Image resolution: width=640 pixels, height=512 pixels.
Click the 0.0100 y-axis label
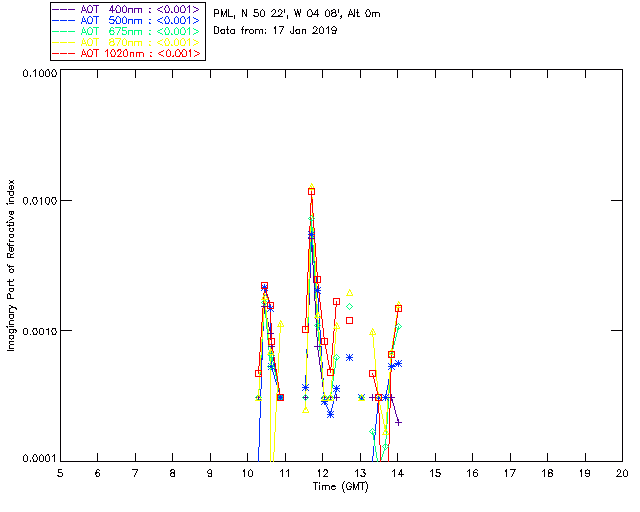39,201
